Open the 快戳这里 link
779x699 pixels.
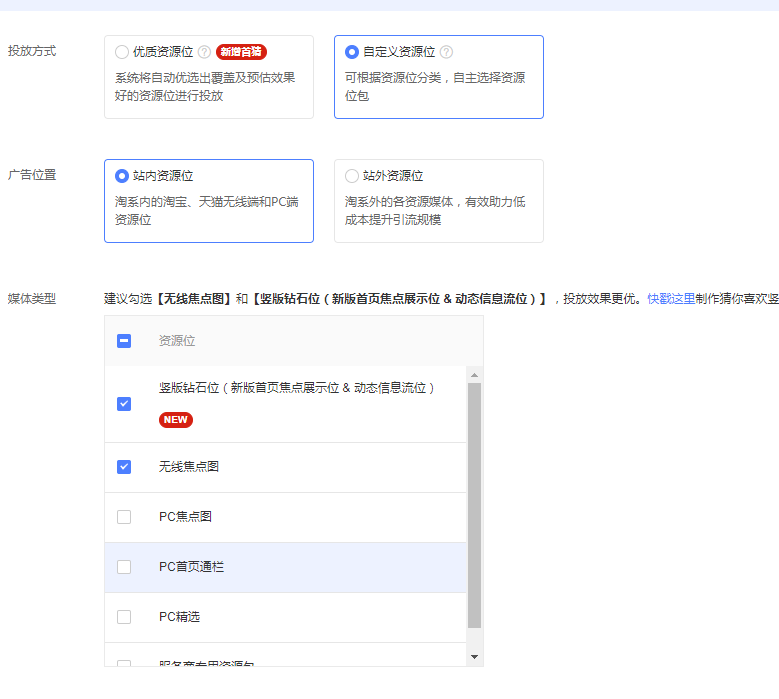671,298
